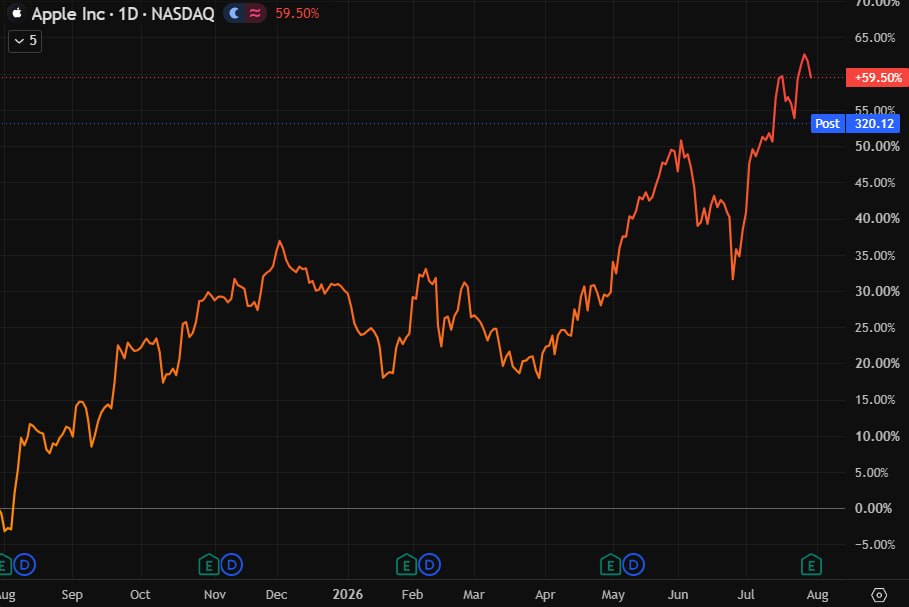
Task: Click the 10.00% axis label
Action: 877,436
